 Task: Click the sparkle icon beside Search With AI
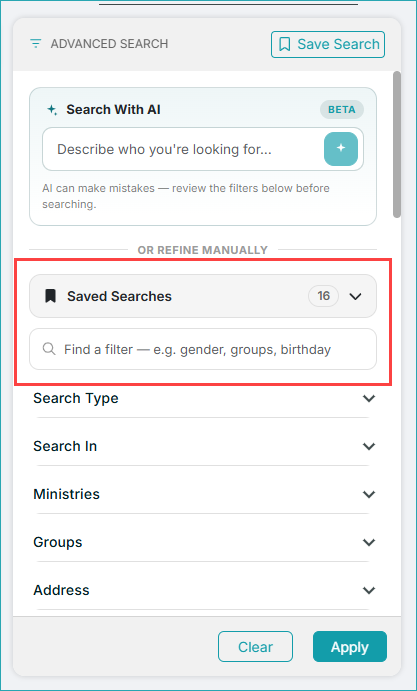click(52, 110)
